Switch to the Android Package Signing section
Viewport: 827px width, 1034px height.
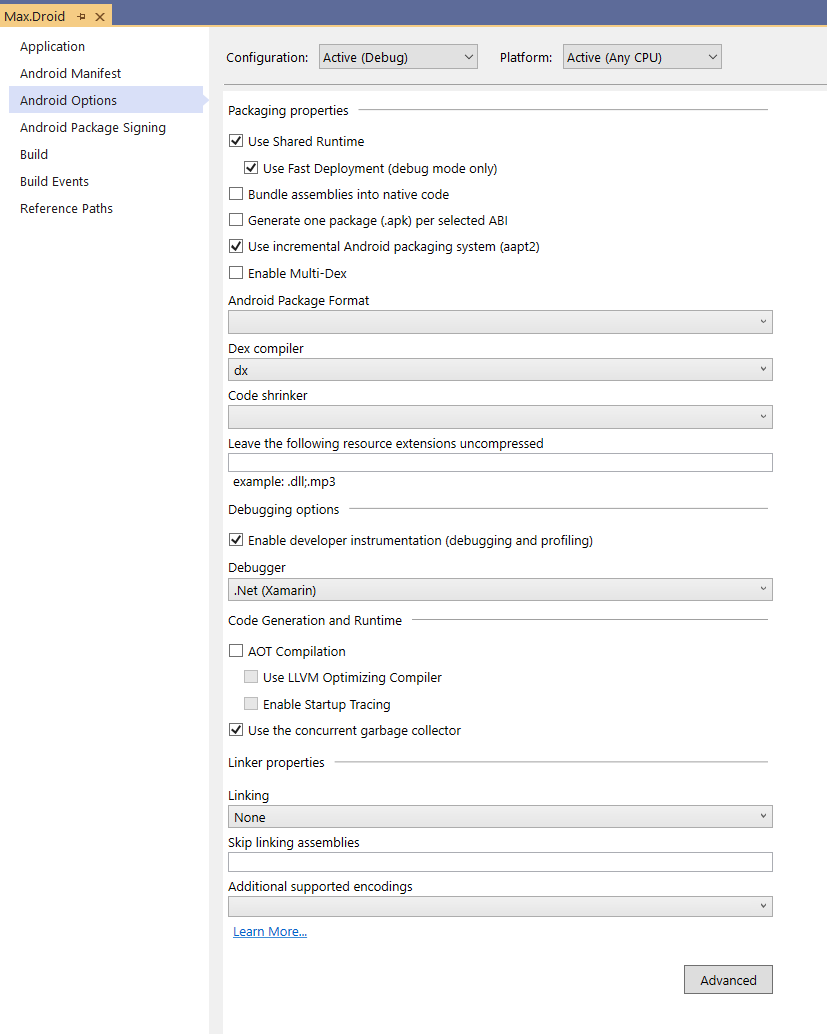coord(92,127)
